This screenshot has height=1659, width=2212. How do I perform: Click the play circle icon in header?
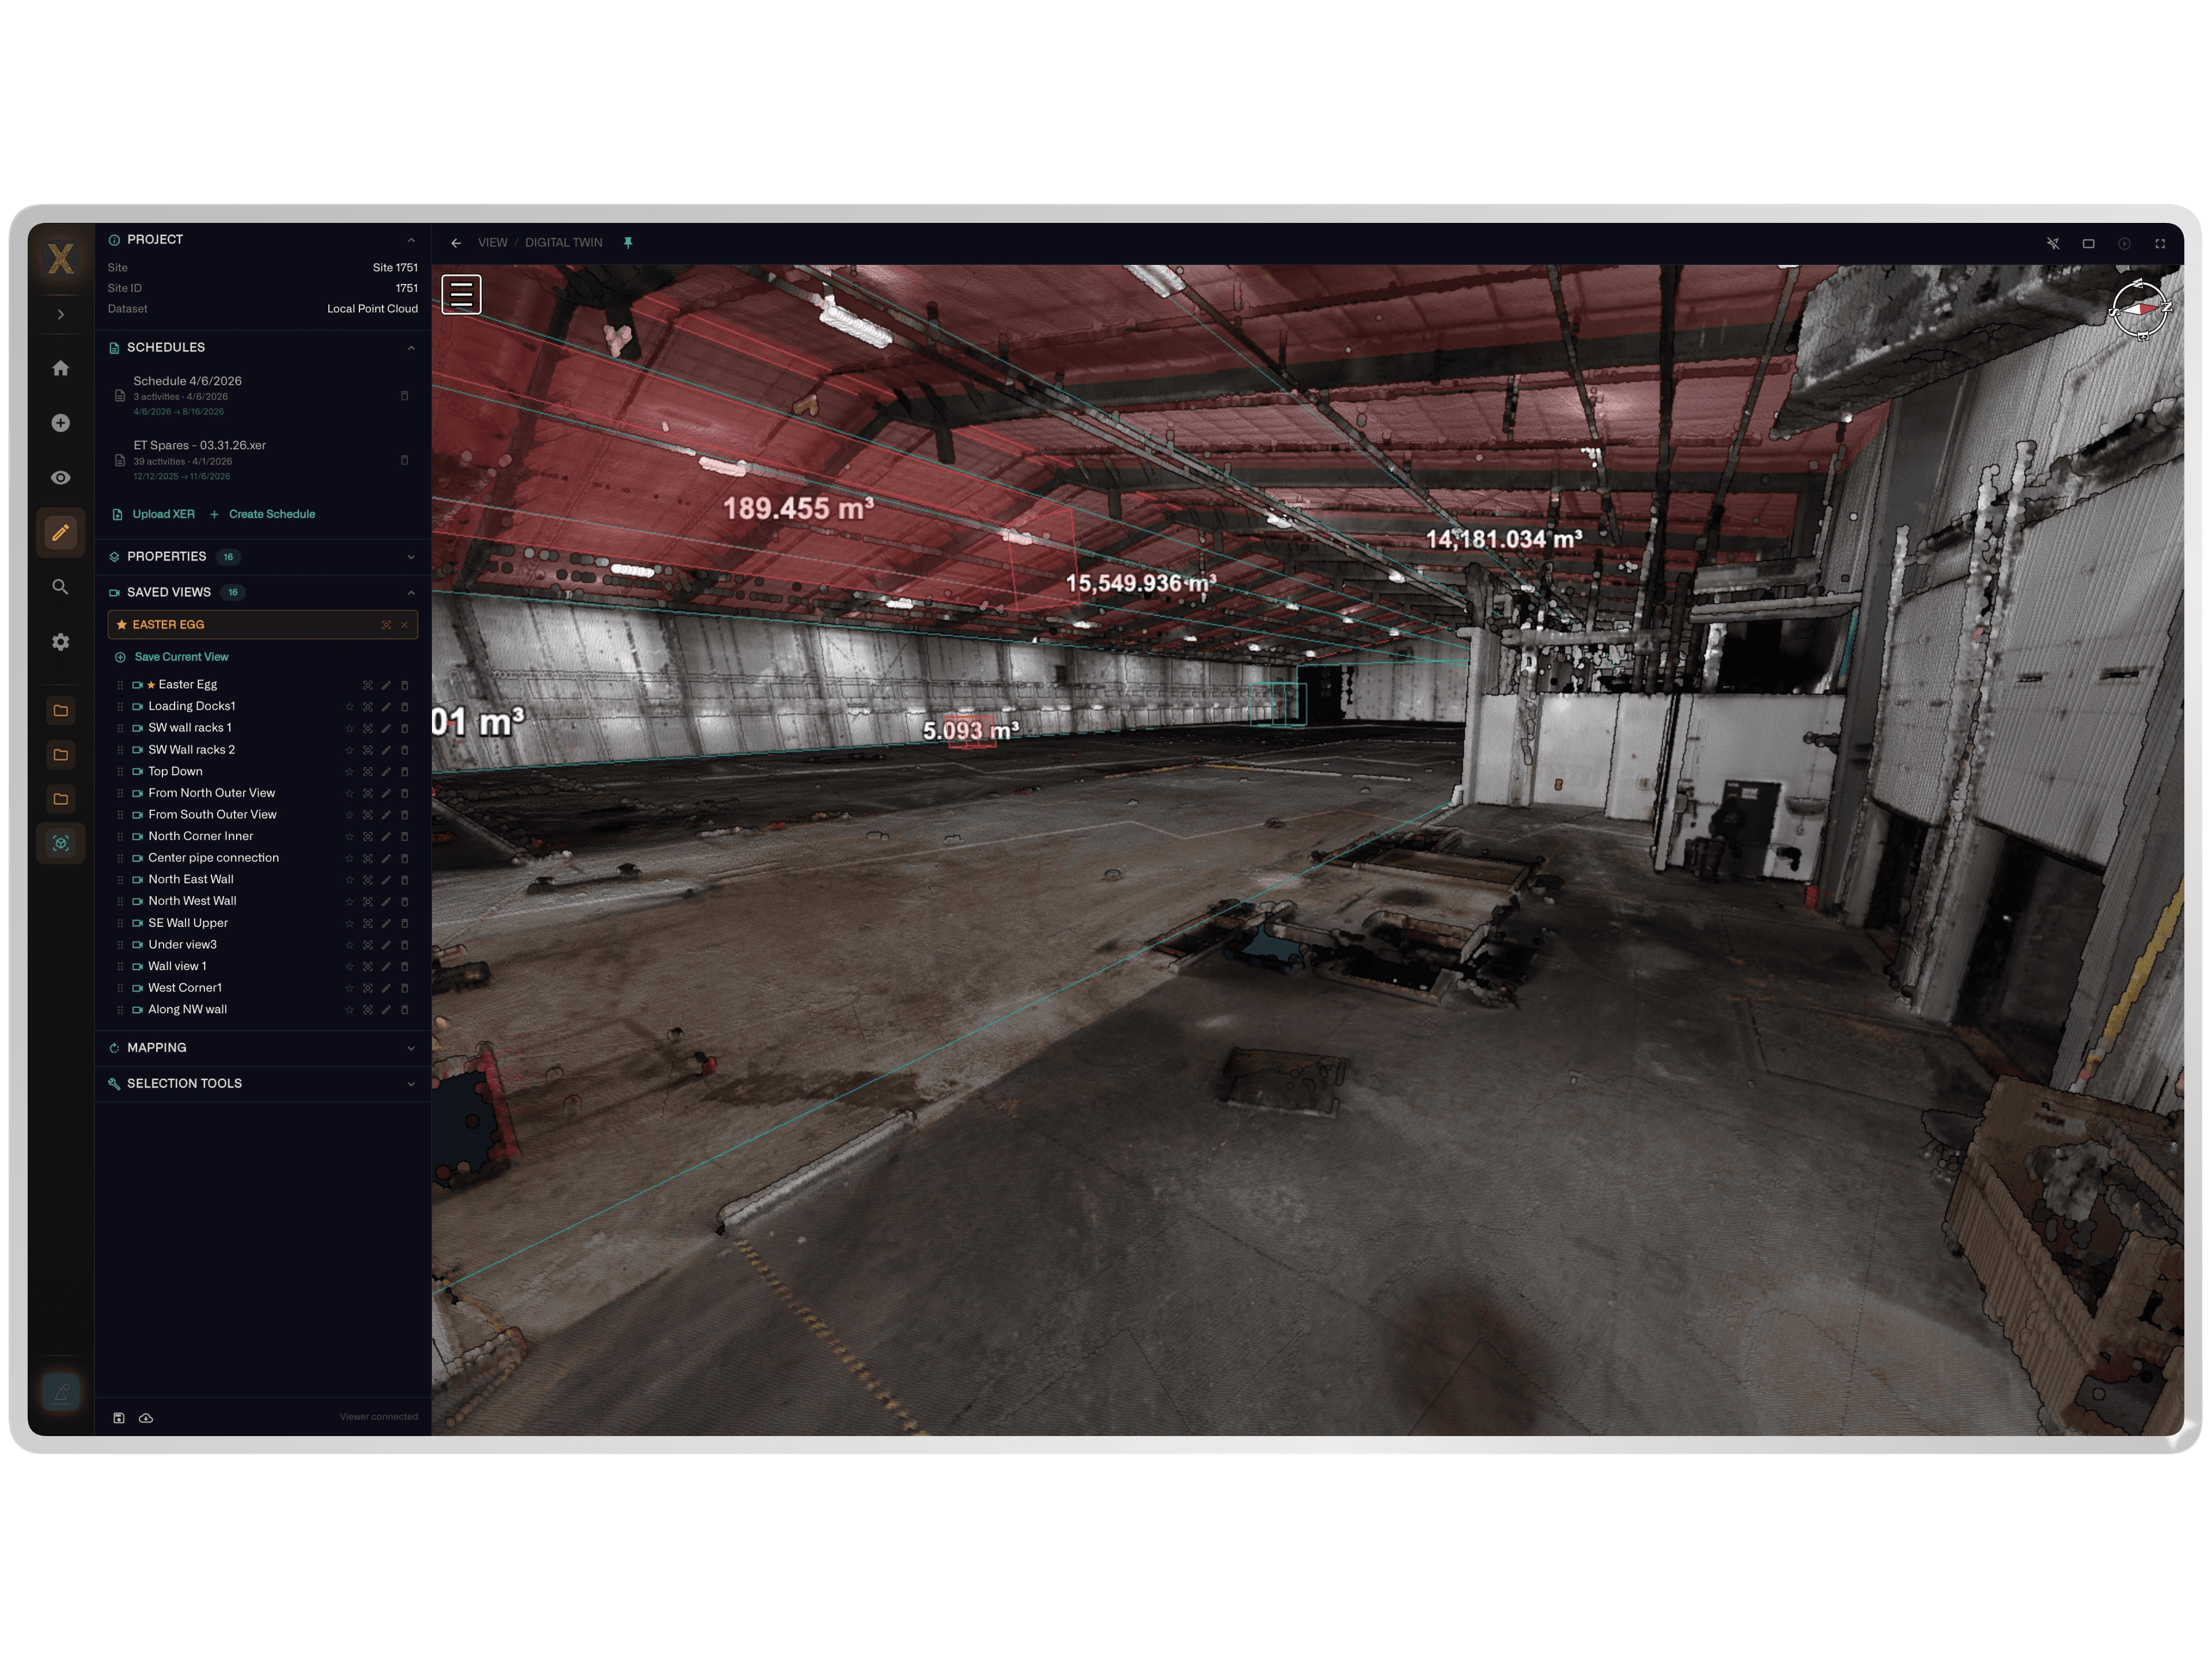click(x=2124, y=243)
